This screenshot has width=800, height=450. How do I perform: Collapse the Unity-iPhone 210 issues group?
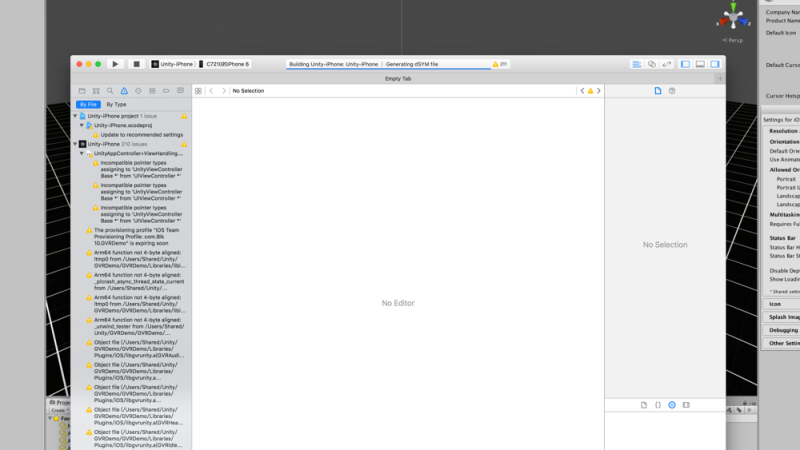click(x=76, y=144)
